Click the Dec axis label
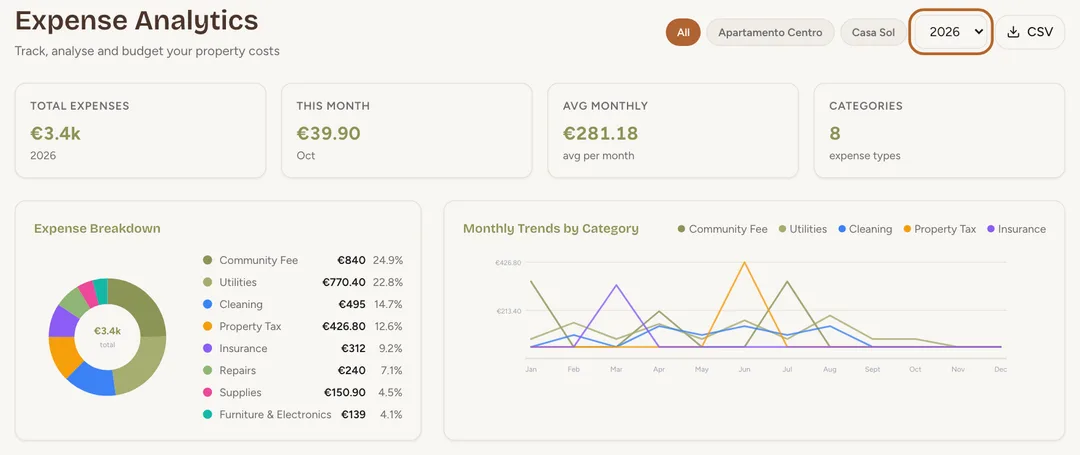 1001,370
